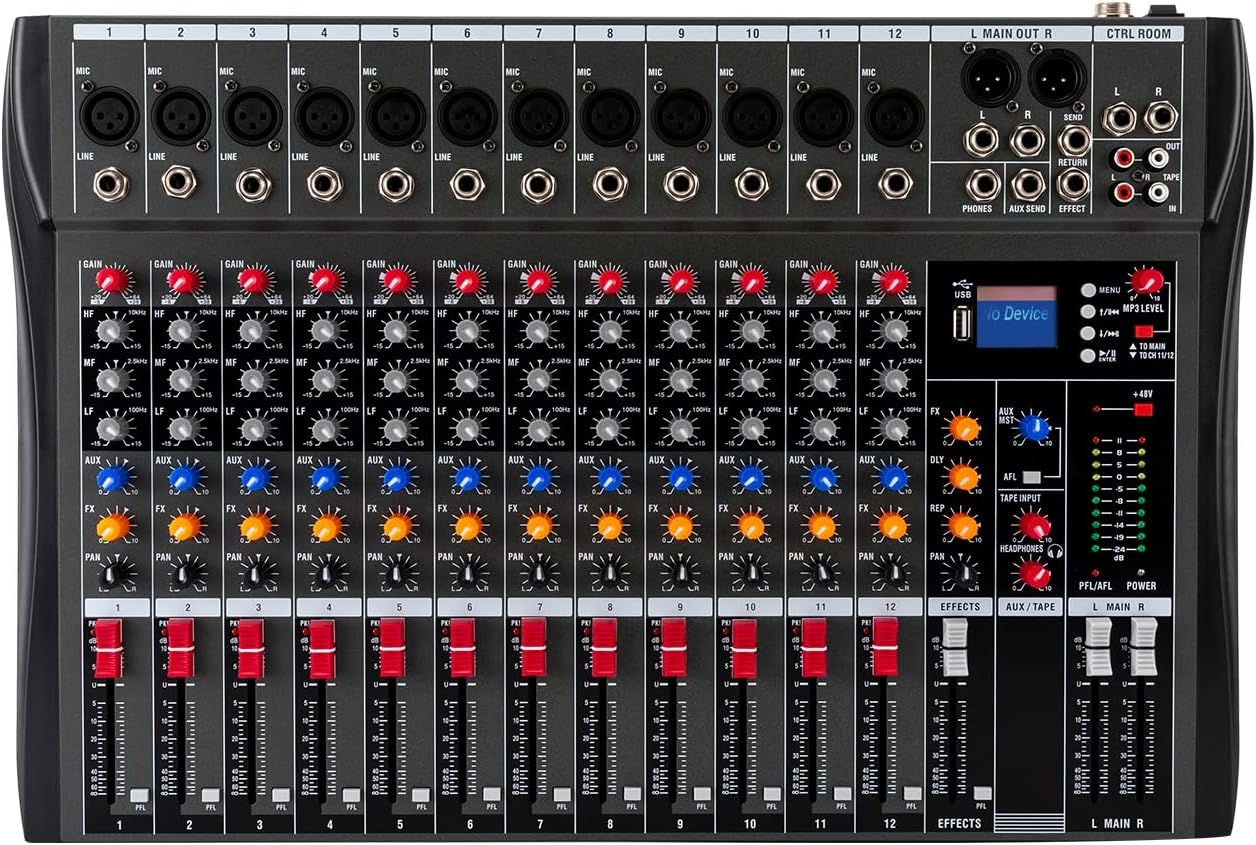Click the headphone icon beside the HEADPHONES knob
The image size is (1256, 845).
pyautogui.click(x=1054, y=550)
